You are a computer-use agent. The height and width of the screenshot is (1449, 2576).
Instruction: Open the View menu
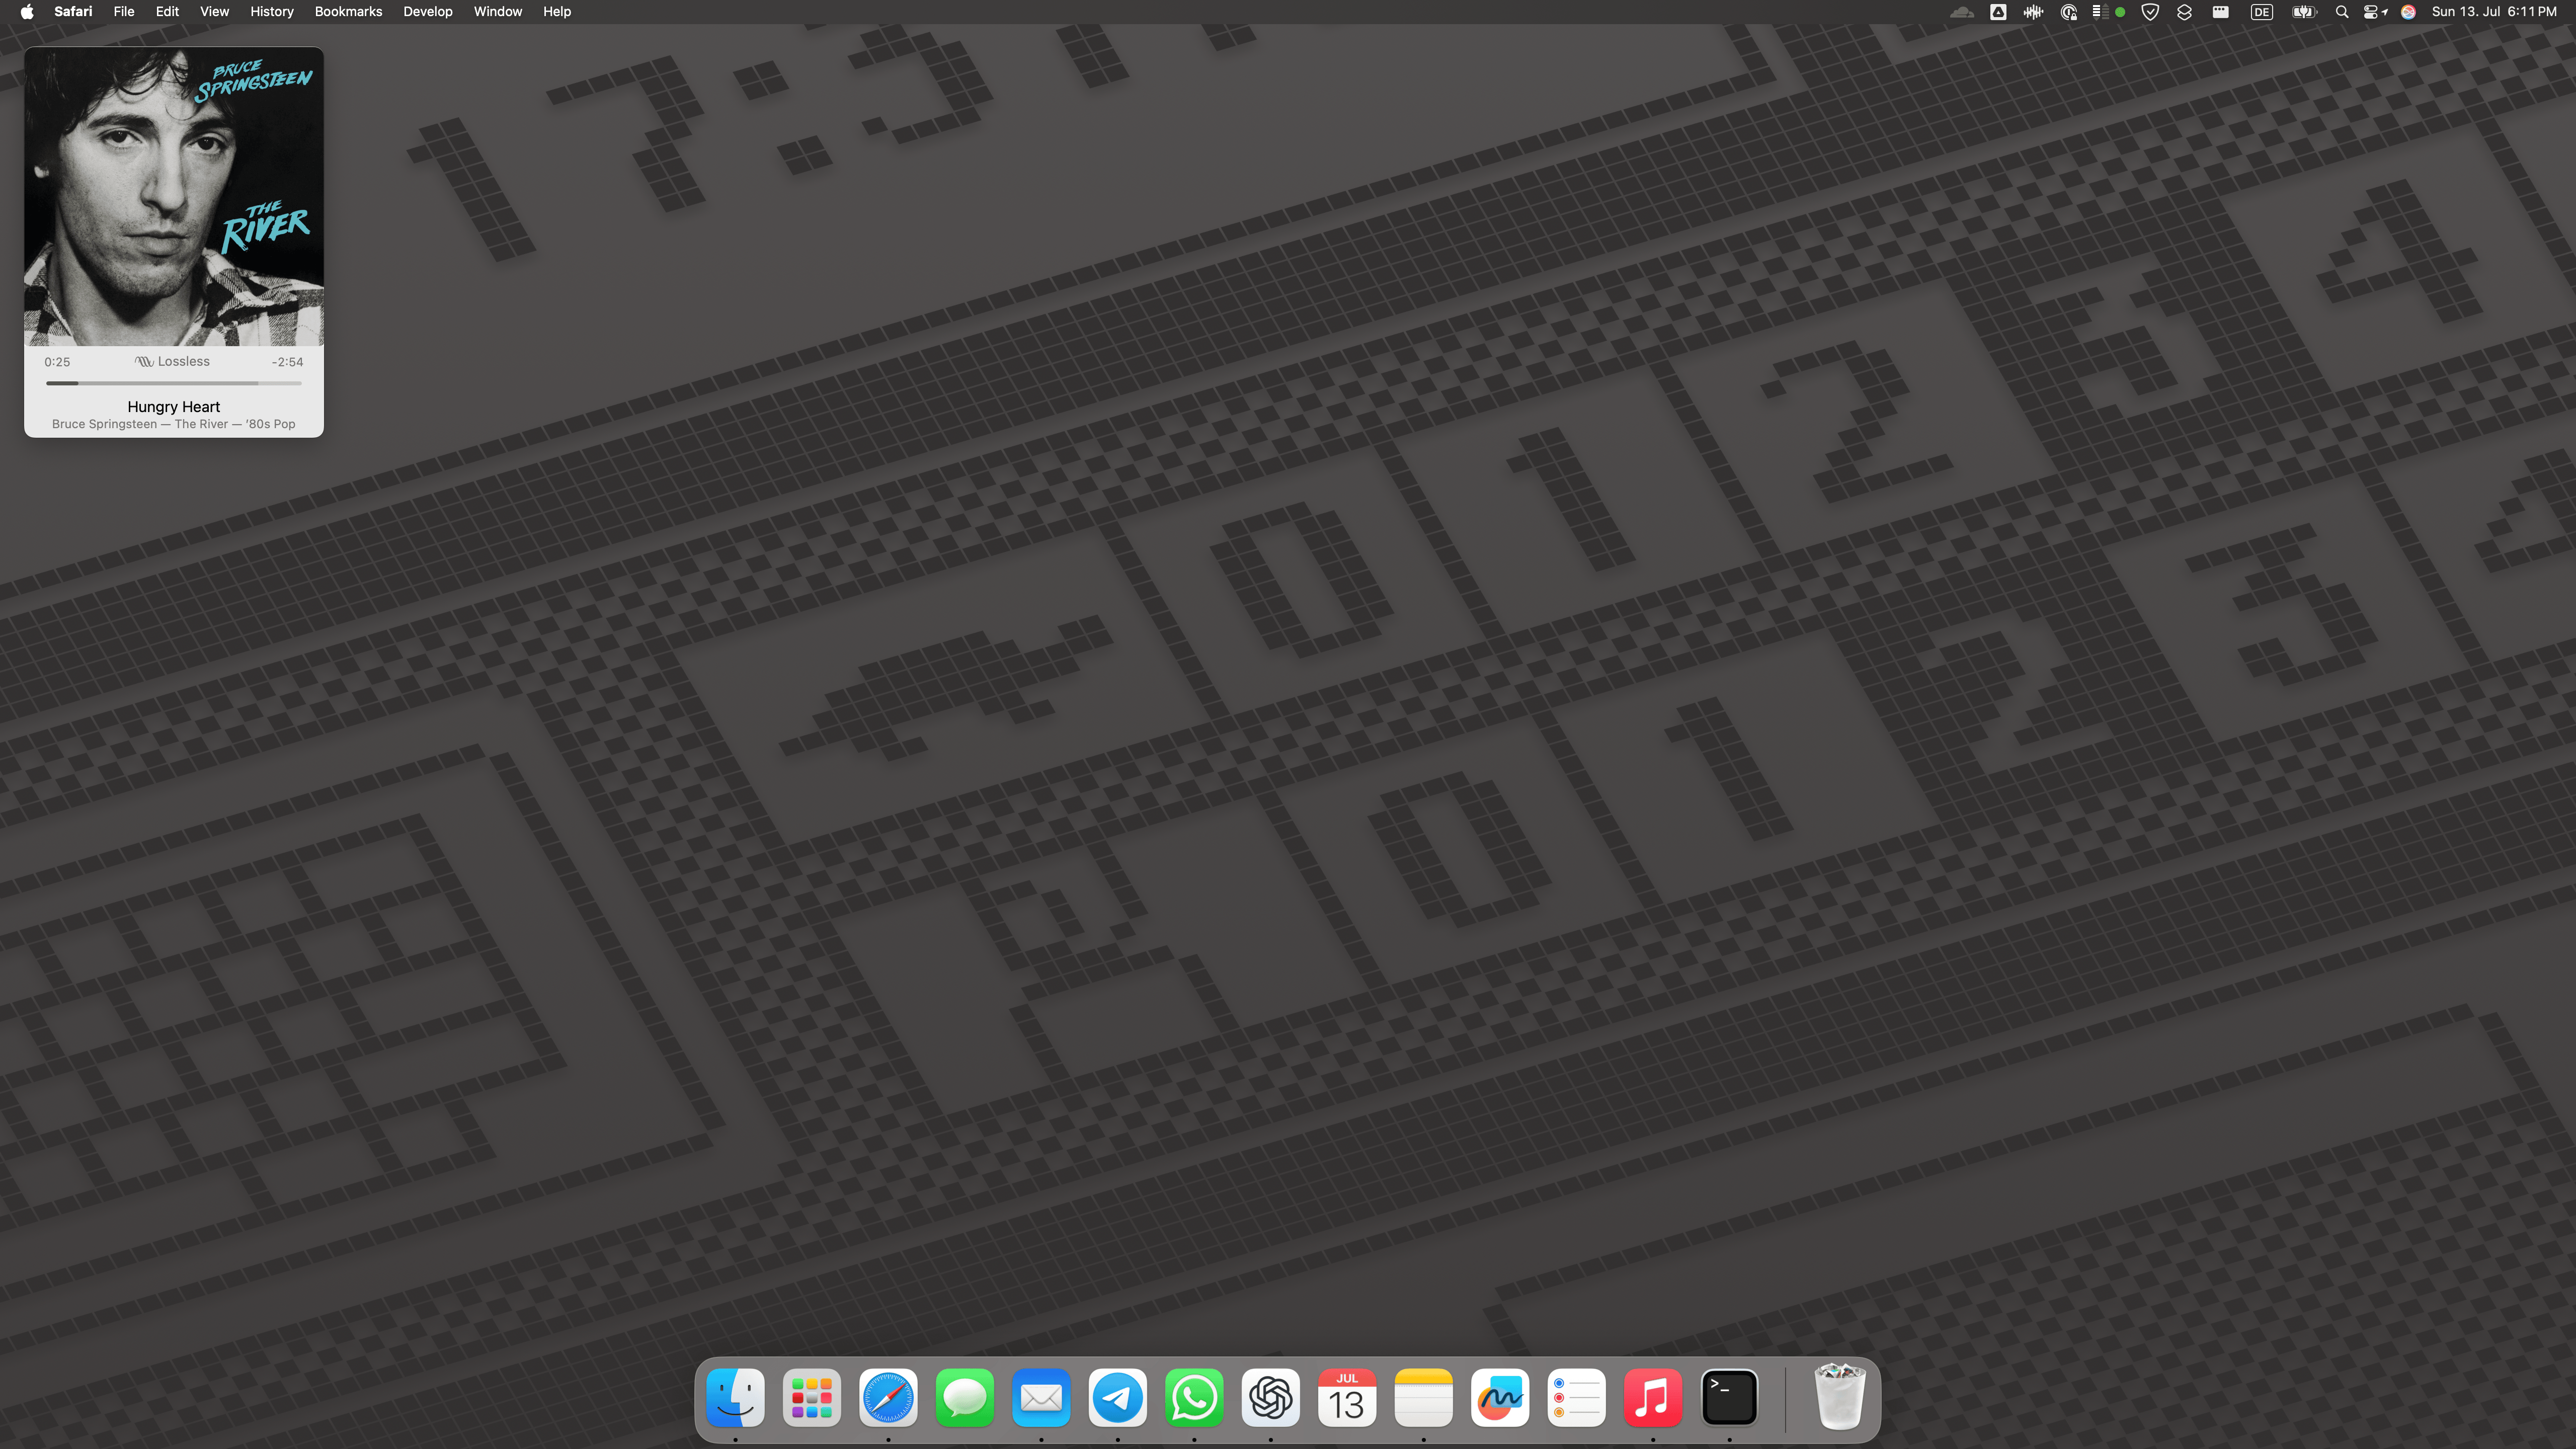214,12
